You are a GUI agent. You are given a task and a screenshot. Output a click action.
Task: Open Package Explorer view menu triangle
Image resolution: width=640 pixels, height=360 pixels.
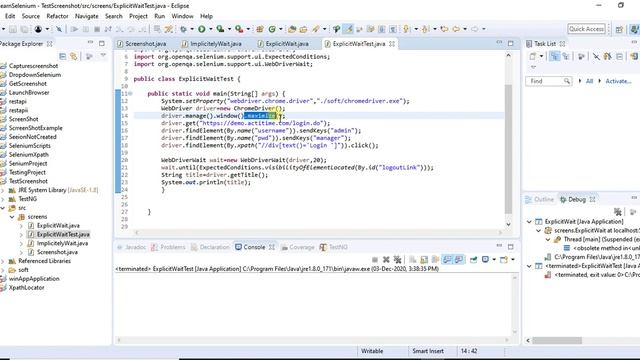pyautogui.click(x=103, y=56)
